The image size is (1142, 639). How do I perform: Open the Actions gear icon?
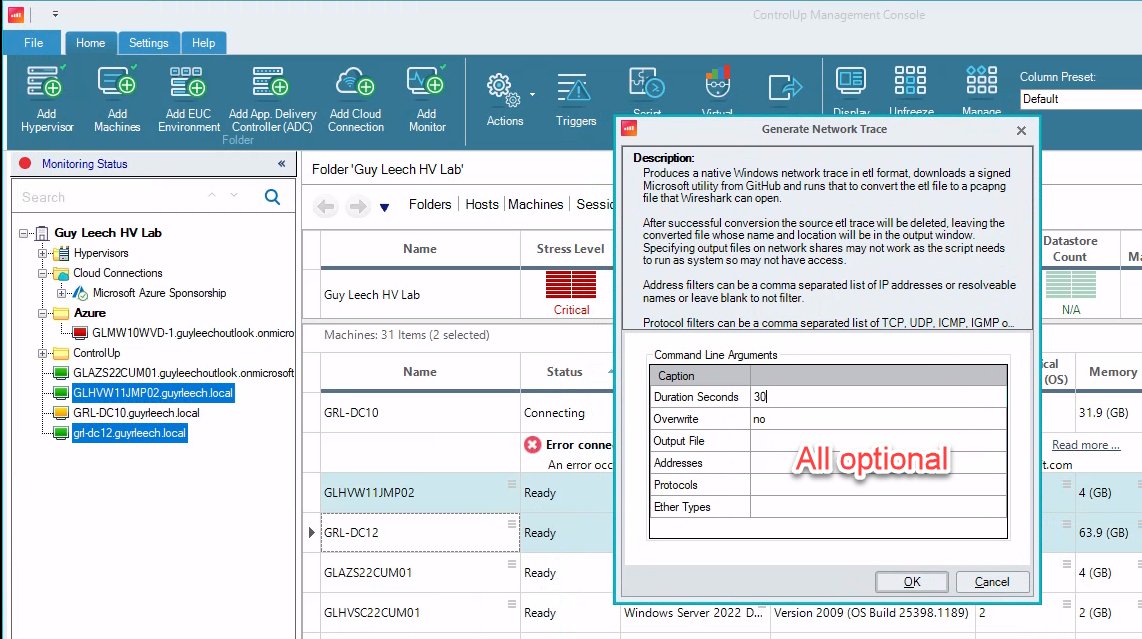pyautogui.click(x=503, y=90)
